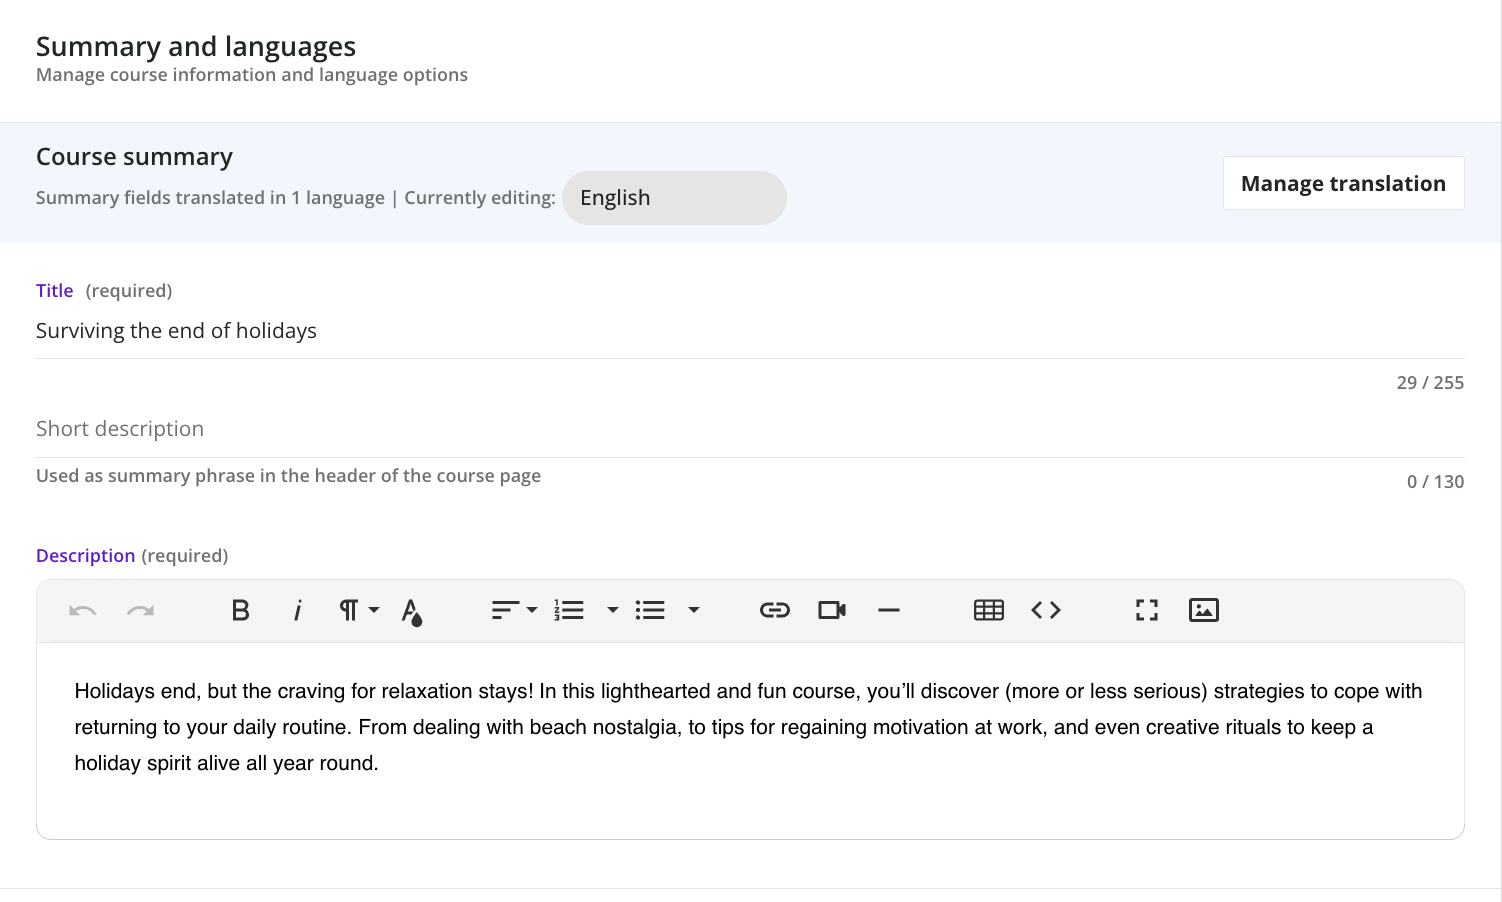Click the text alignment icon
Image resolution: width=1502 pixels, height=902 pixels.
tap(505, 611)
